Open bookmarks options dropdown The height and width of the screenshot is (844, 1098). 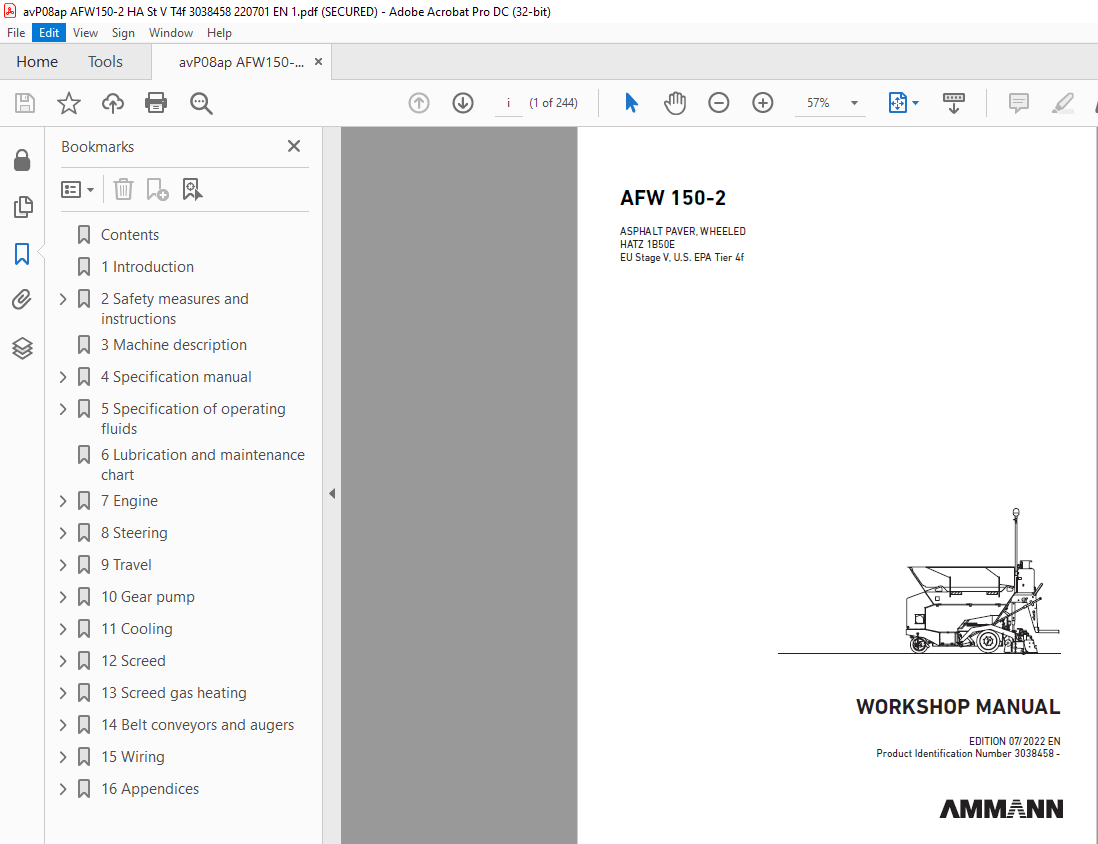[x=78, y=189]
